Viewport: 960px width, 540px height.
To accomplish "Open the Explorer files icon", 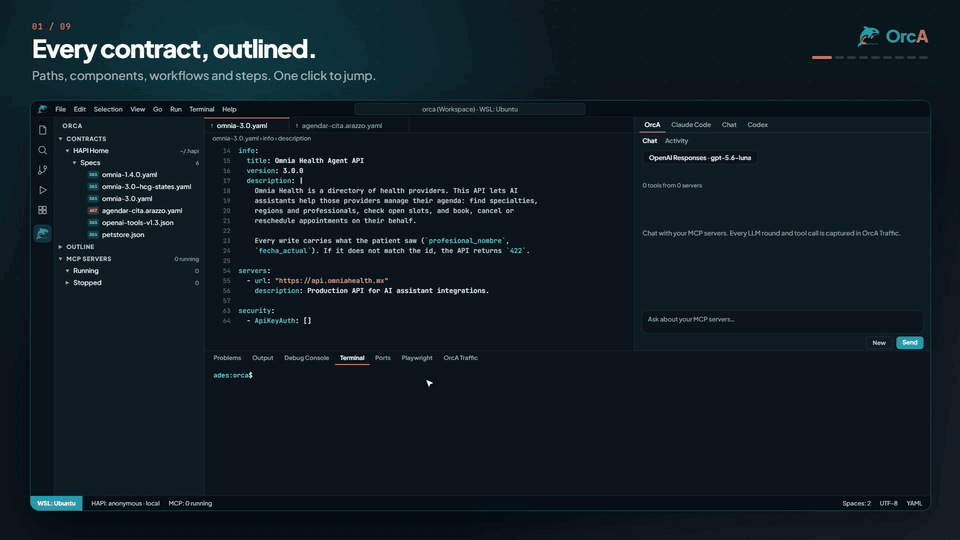I will (42, 130).
